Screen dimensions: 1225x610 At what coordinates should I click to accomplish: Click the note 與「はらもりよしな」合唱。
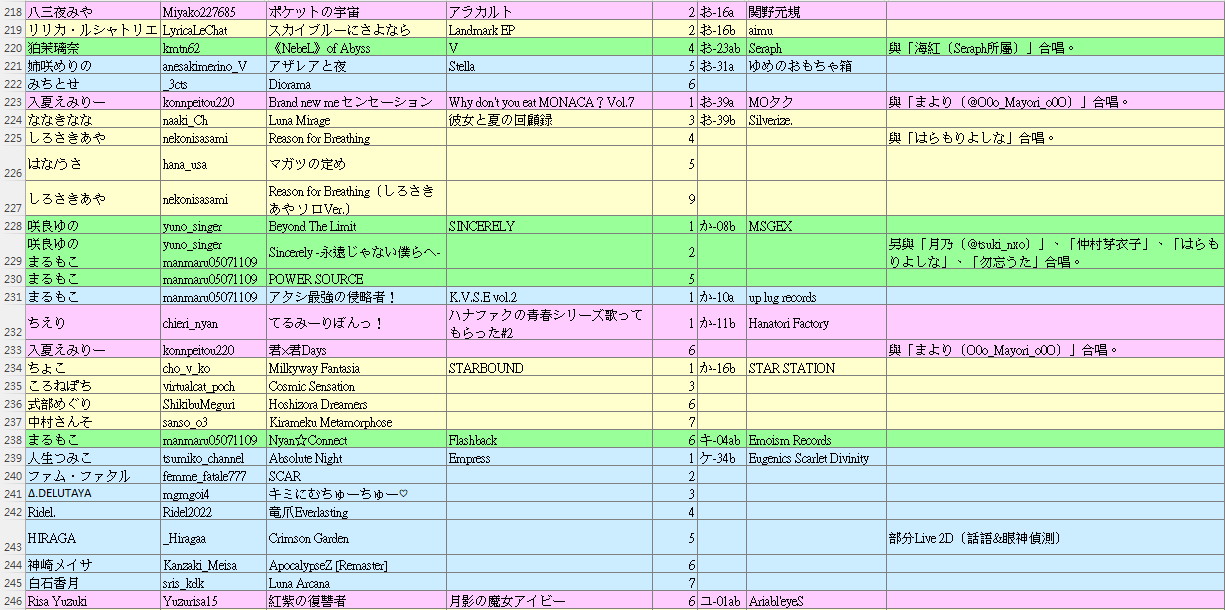point(1055,138)
